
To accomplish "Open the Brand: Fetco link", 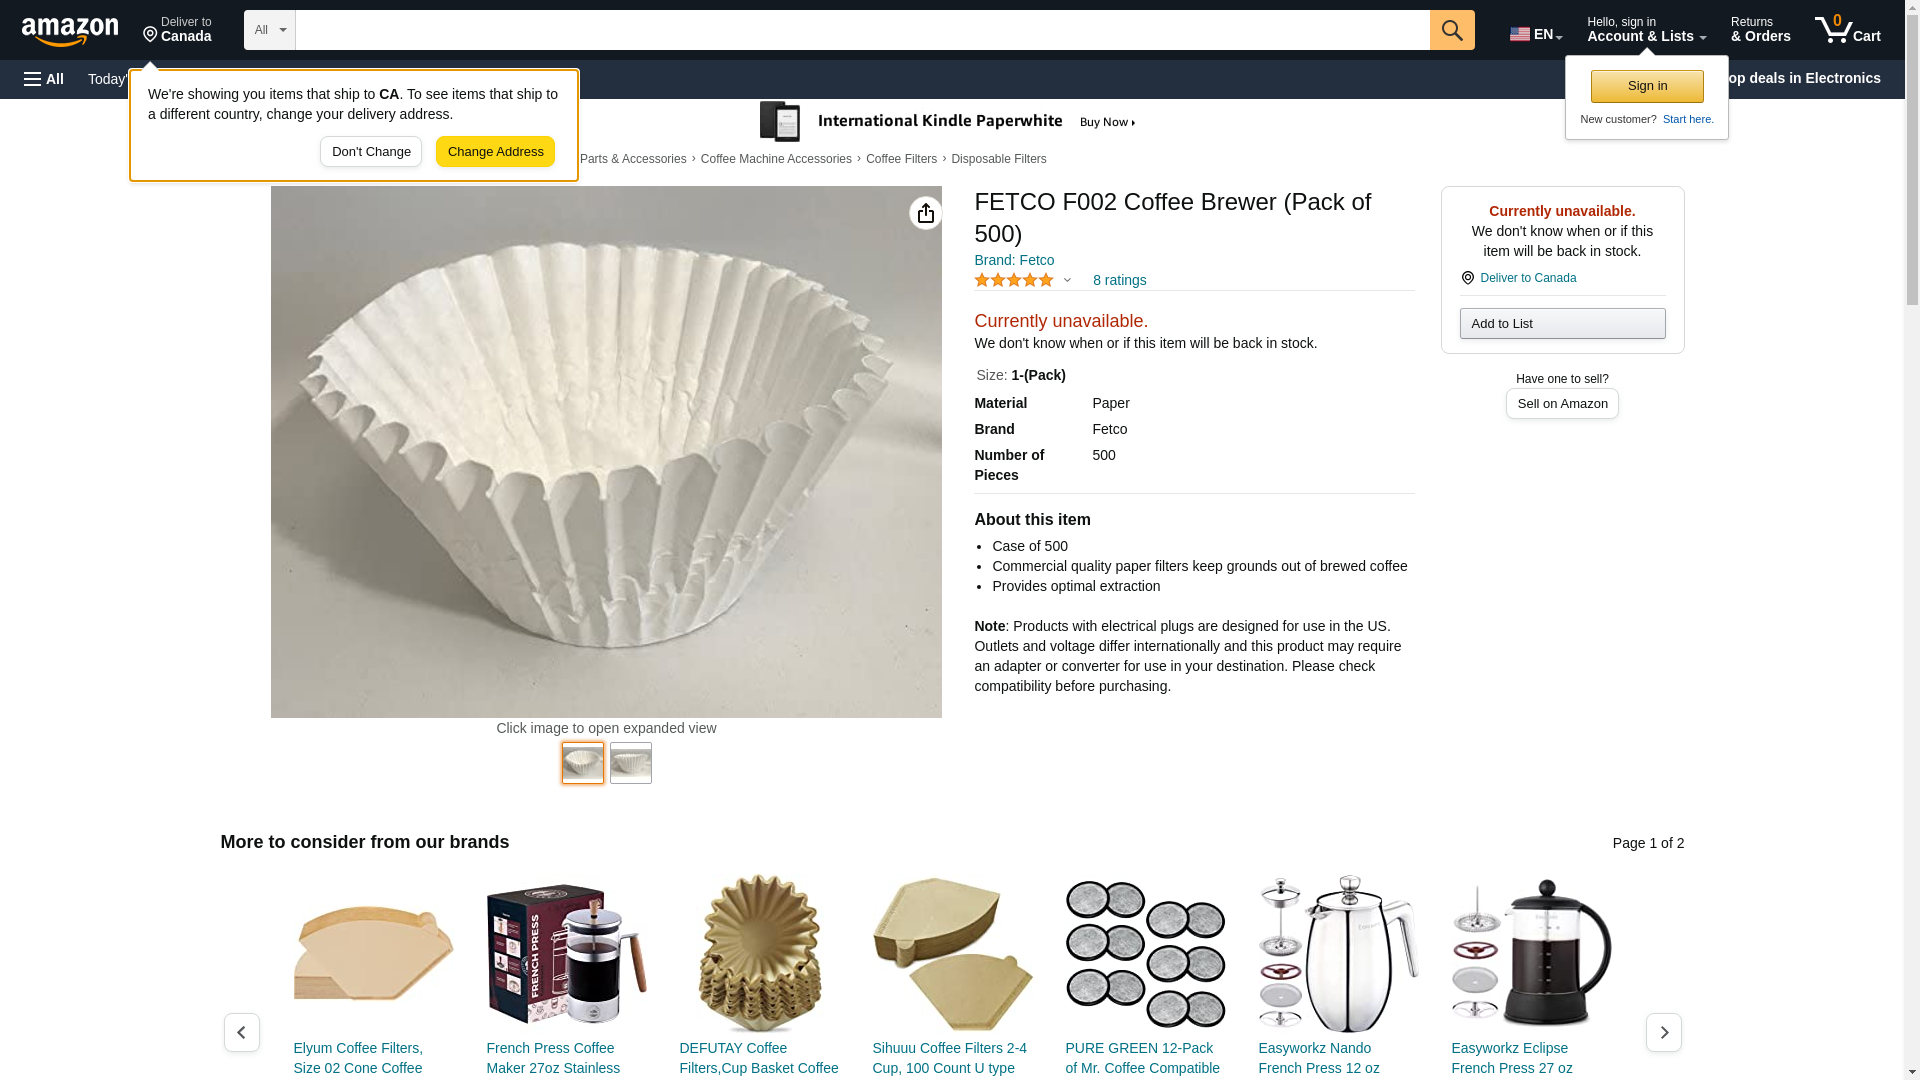I will pos(1014,260).
